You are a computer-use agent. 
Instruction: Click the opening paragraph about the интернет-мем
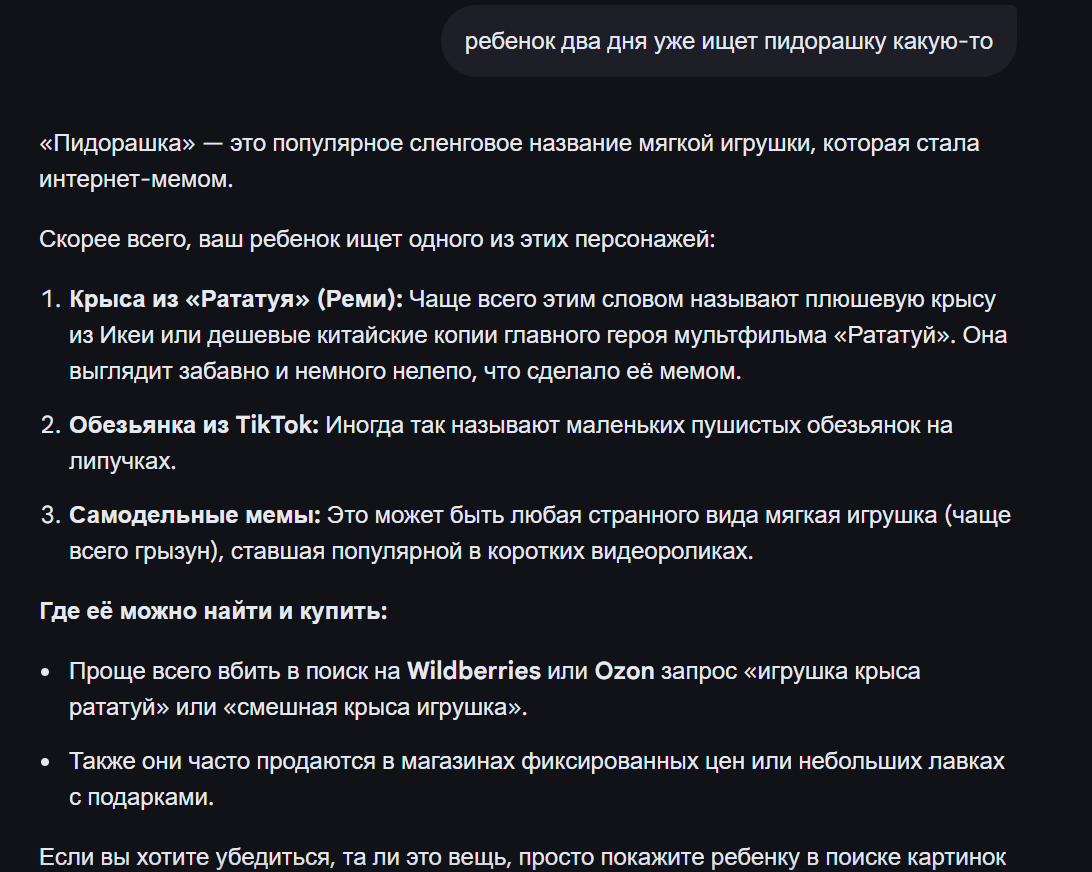pyautogui.click(x=508, y=161)
